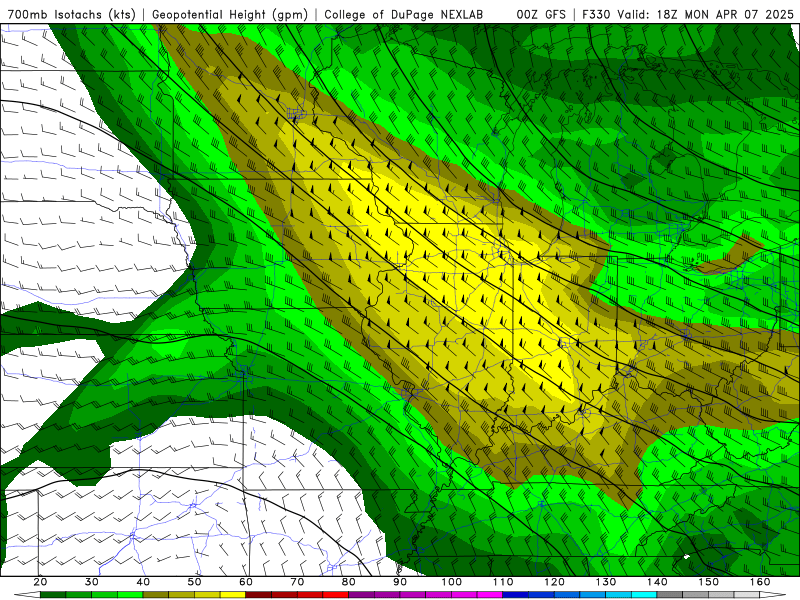Screen dimensions: 800x600
Task: Click the '100' value on the color scale
Action: tap(452, 582)
